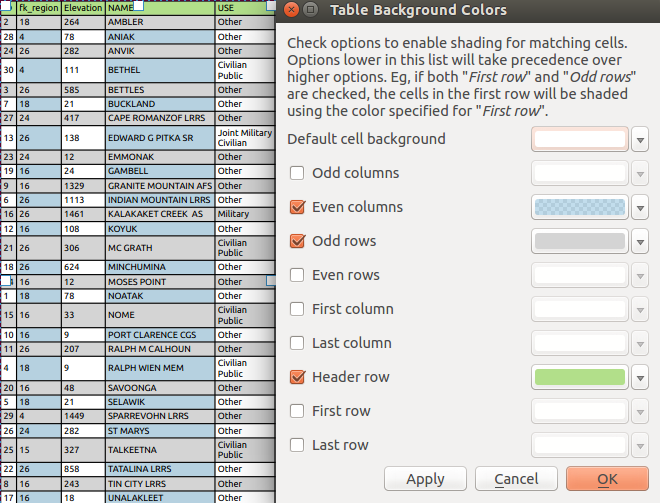
Task: Confirm with the OK button
Action: [607, 479]
